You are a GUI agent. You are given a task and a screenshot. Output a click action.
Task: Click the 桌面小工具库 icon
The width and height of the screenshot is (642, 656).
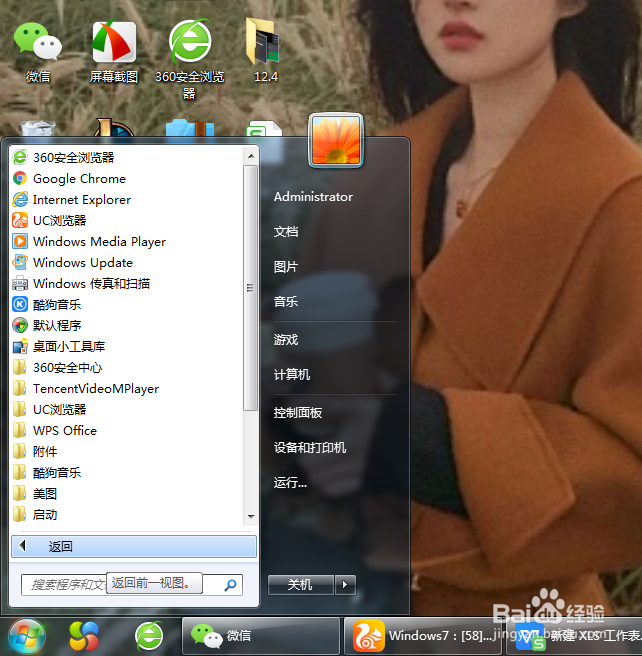coord(20,346)
